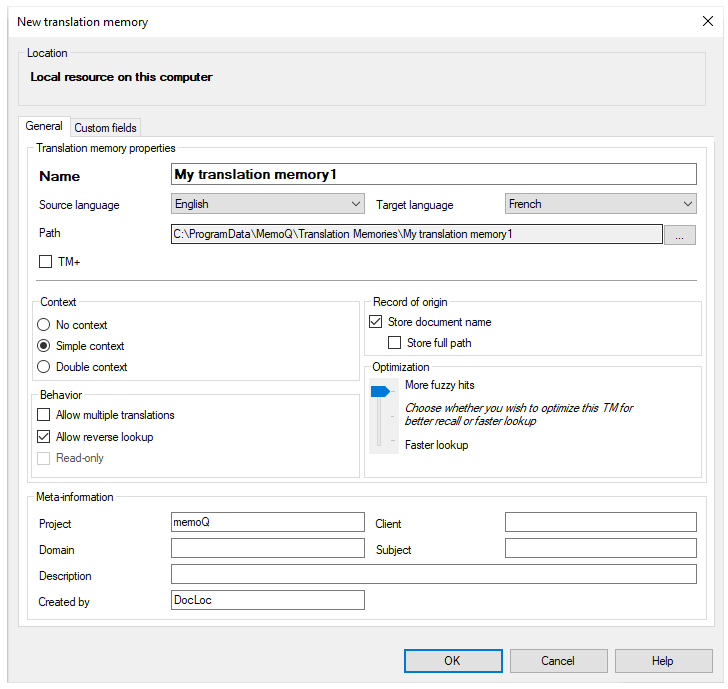Image resolution: width=728 pixels, height=689 pixels.
Task: Enable Allow multiple translations
Action: (x=44, y=415)
